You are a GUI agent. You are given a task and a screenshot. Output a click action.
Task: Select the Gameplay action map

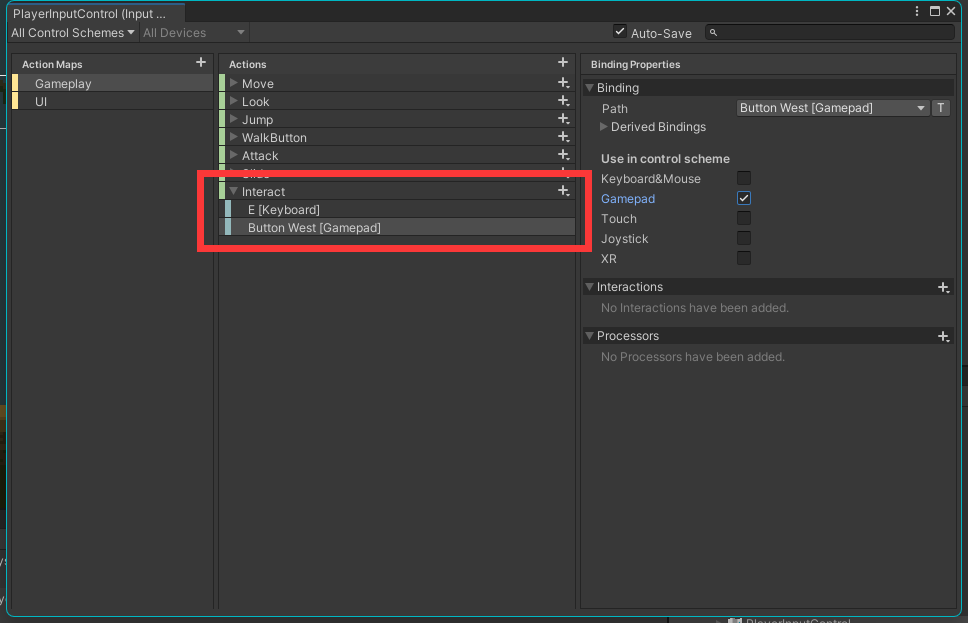tap(113, 83)
